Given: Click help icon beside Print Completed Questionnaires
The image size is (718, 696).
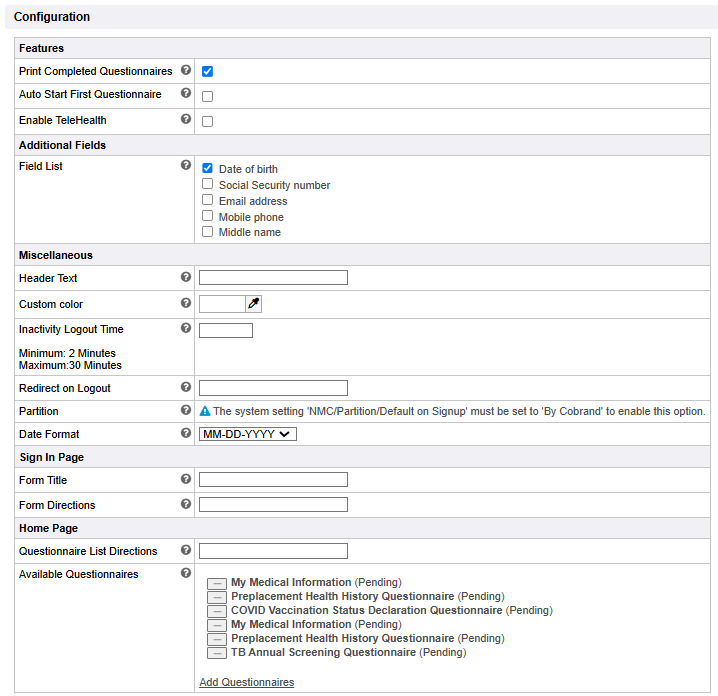Looking at the screenshot, I should point(186,71).
